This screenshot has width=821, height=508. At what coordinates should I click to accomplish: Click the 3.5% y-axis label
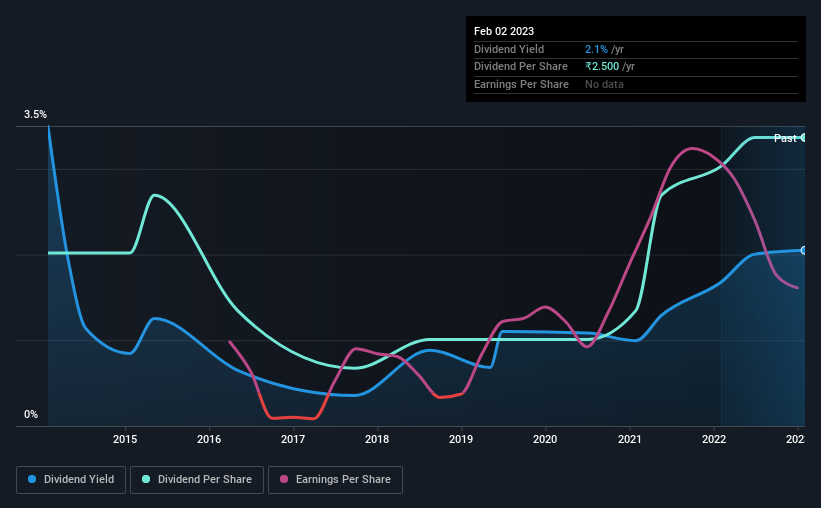pyautogui.click(x=35, y=114)
